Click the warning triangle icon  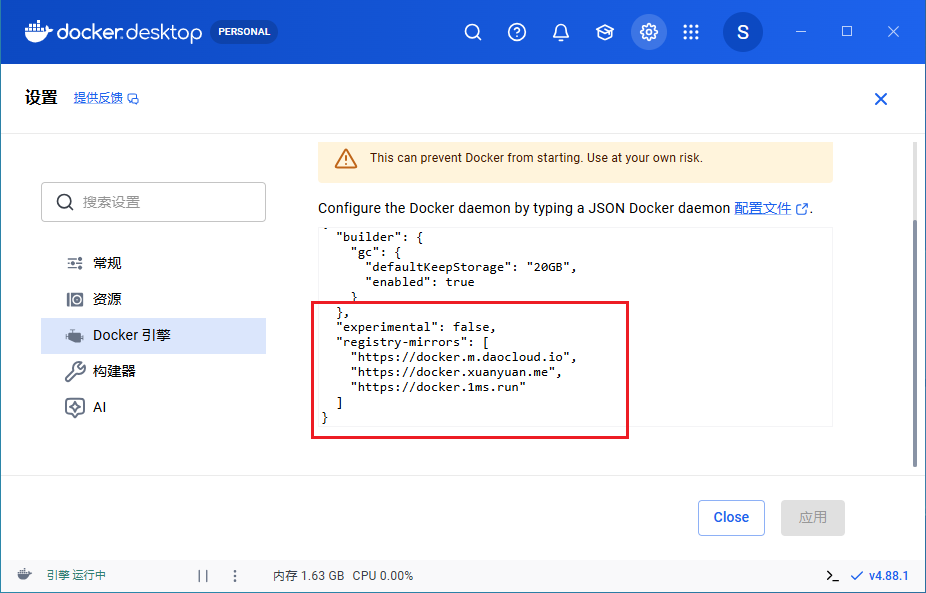coord(345,159)
